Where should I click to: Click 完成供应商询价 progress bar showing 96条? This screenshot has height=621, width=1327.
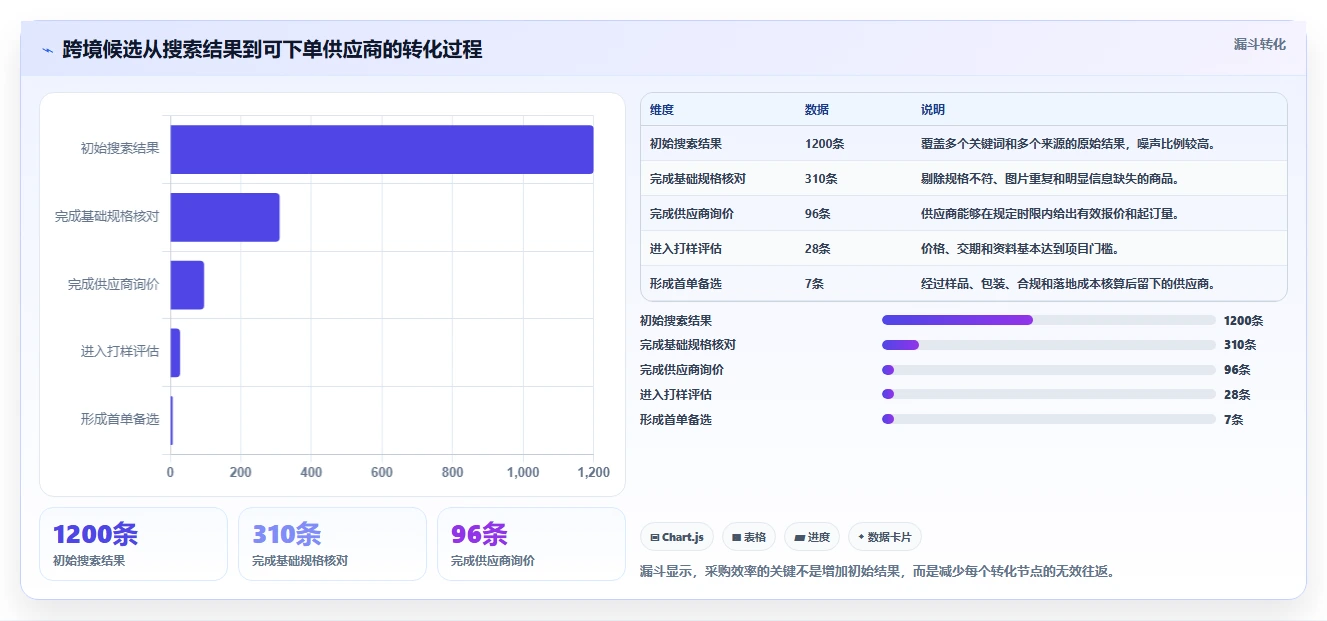[1049, 370]
